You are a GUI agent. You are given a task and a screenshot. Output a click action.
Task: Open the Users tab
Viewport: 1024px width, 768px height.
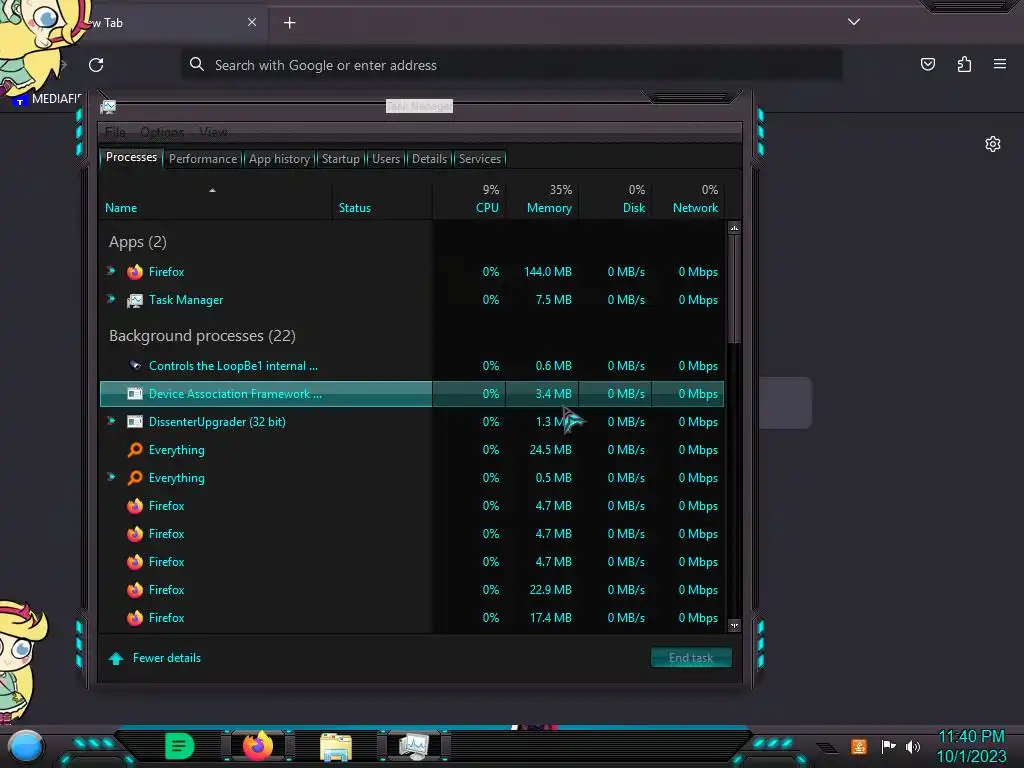[x=386, y=159]
